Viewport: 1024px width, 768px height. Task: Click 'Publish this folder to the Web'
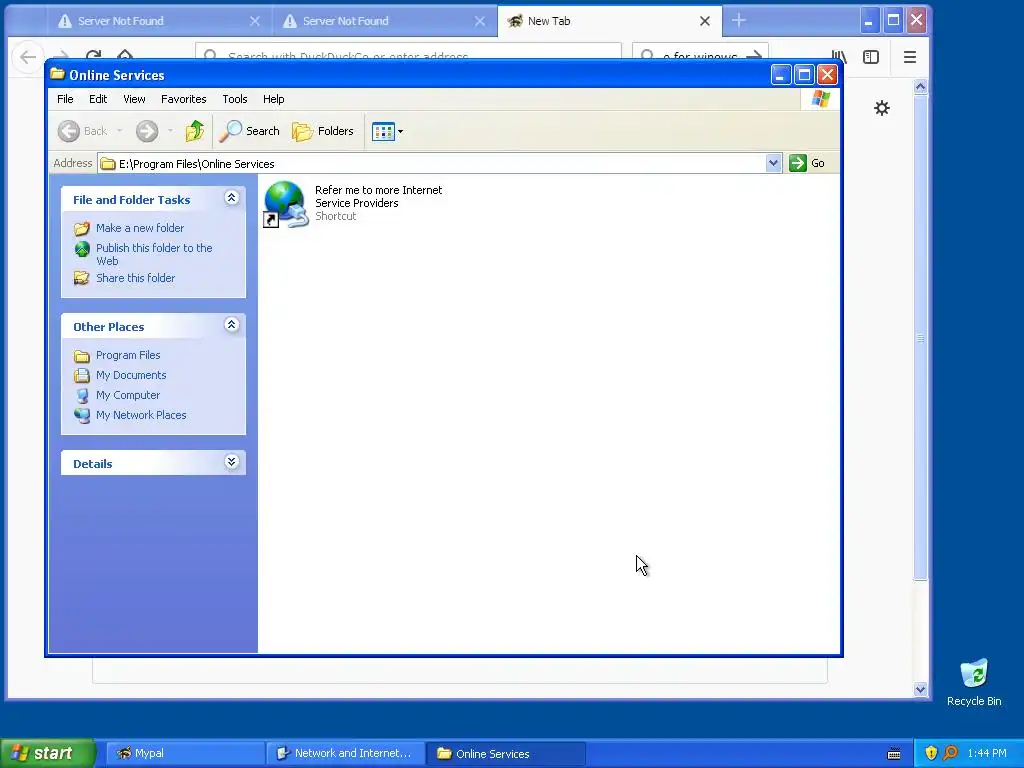154,254
